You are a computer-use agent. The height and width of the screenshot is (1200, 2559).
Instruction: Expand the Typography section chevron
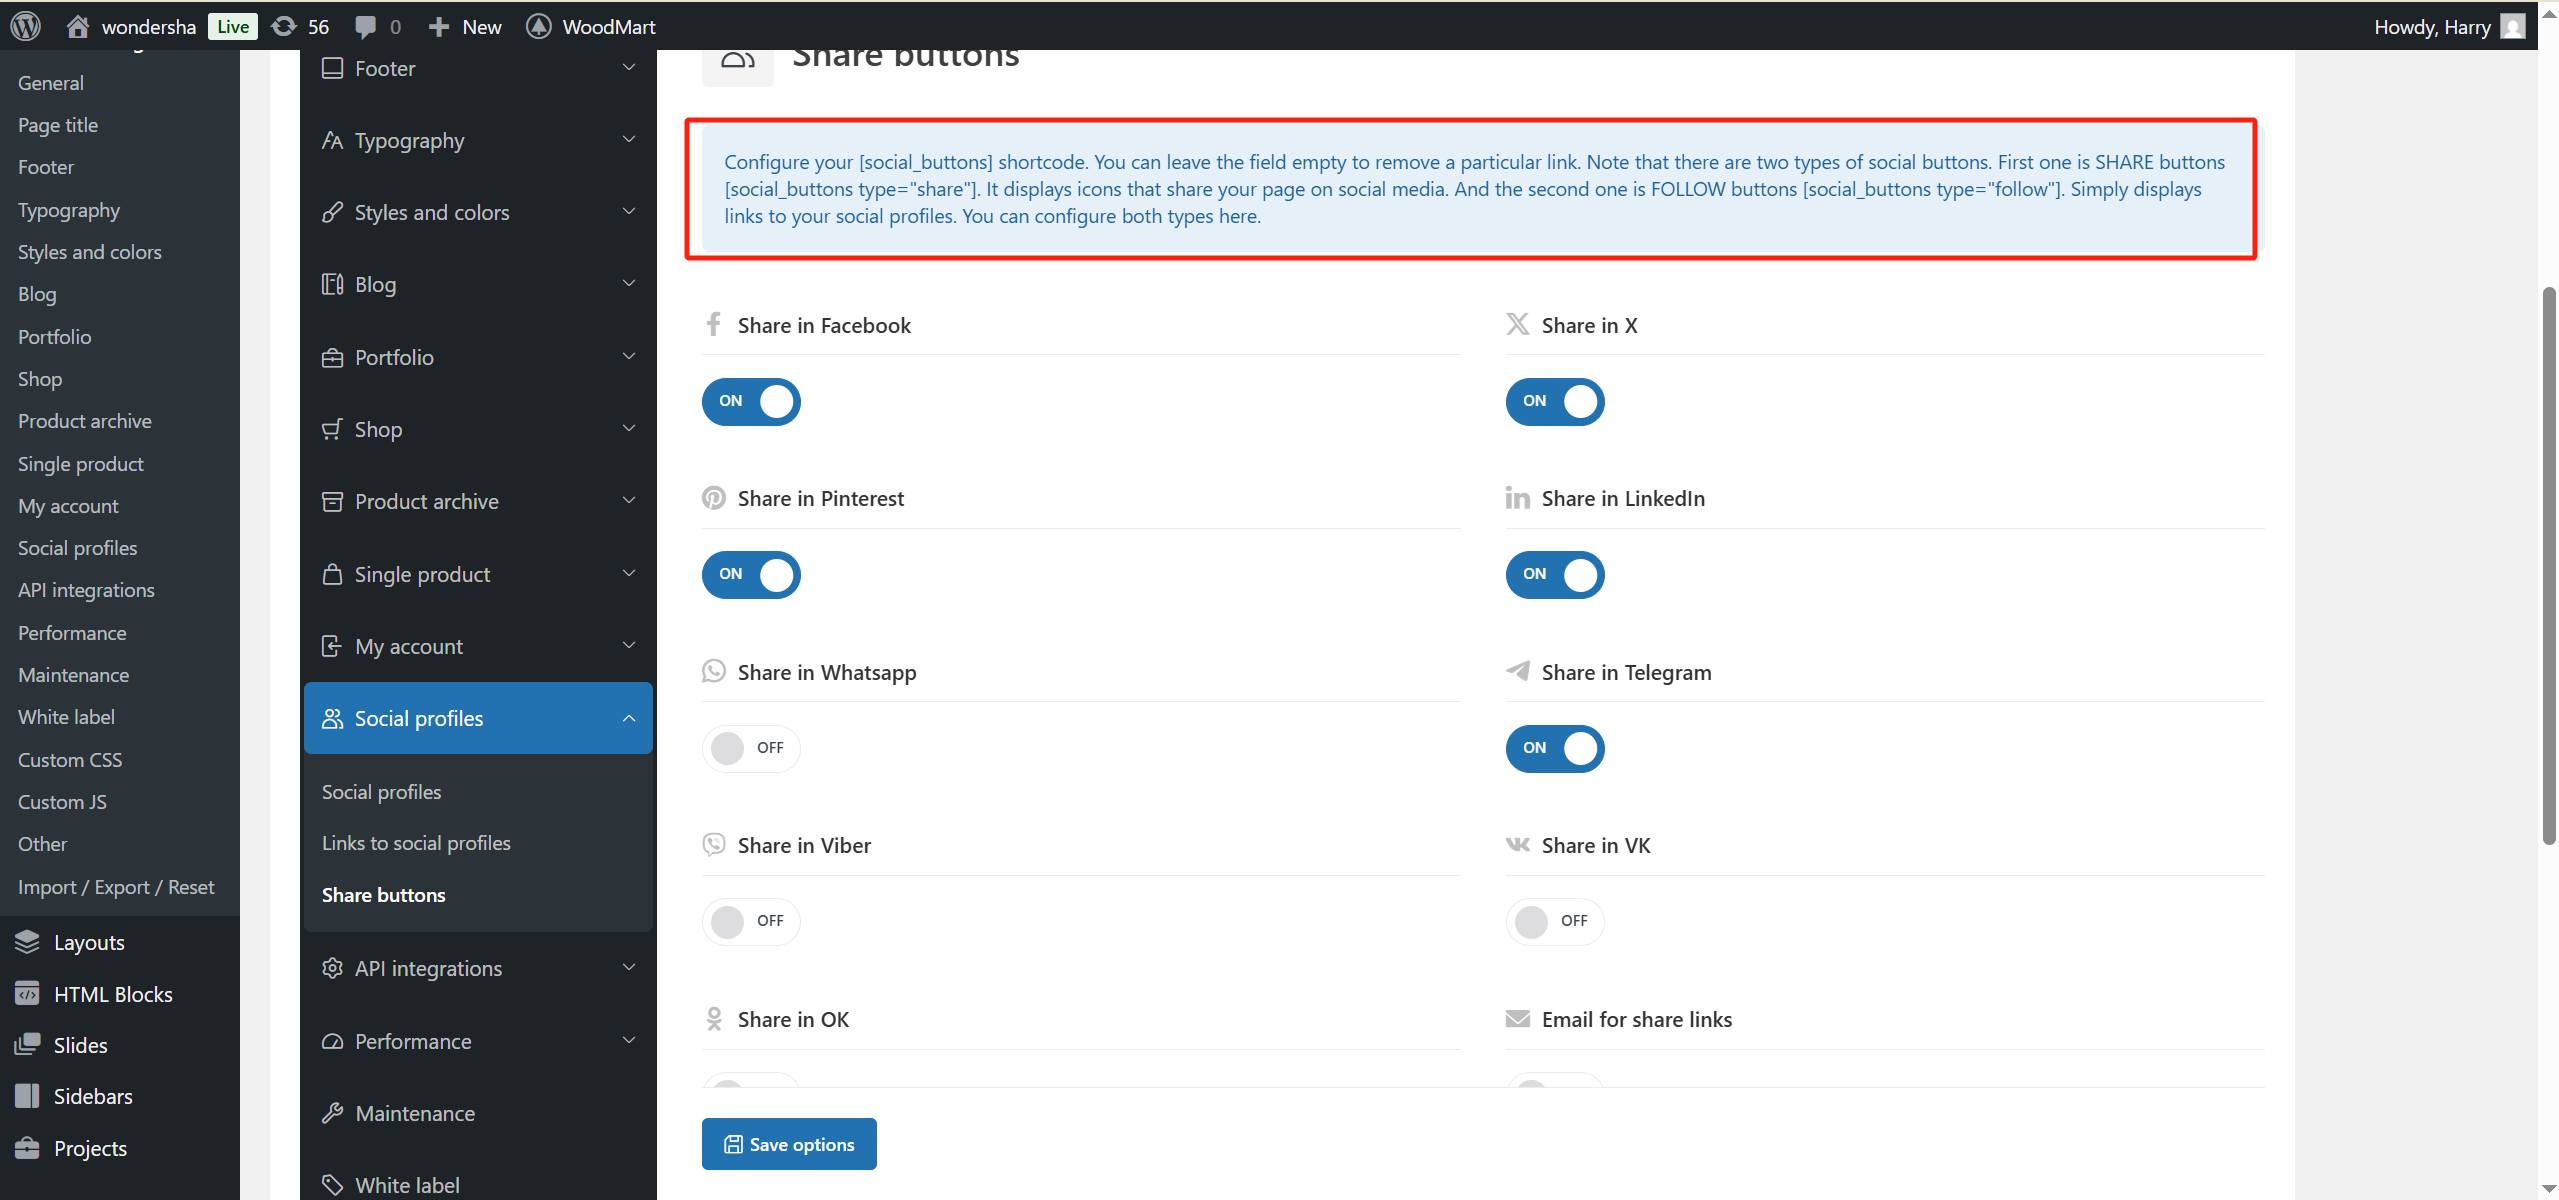tap(629, 140)
